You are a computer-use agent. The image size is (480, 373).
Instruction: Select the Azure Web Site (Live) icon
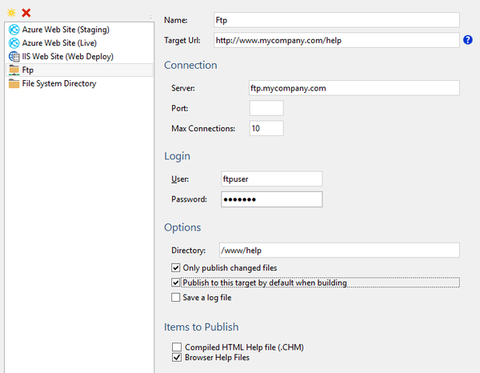pyautogui.click(x=14, y=43)
